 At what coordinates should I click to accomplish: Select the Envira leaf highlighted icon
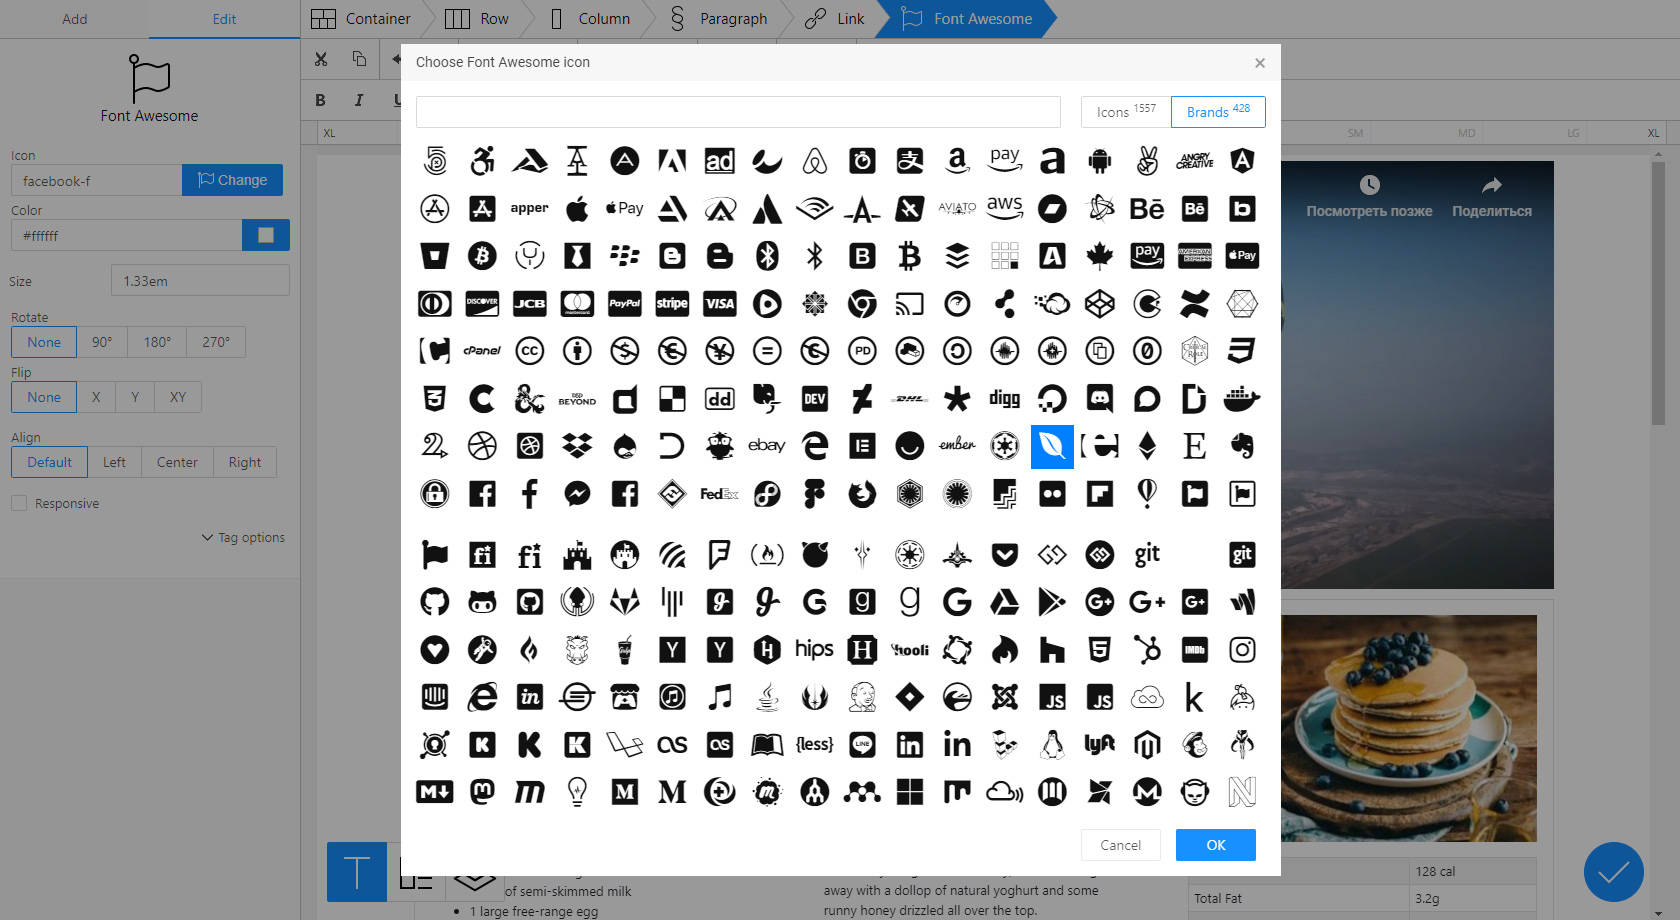point(1052,446)
